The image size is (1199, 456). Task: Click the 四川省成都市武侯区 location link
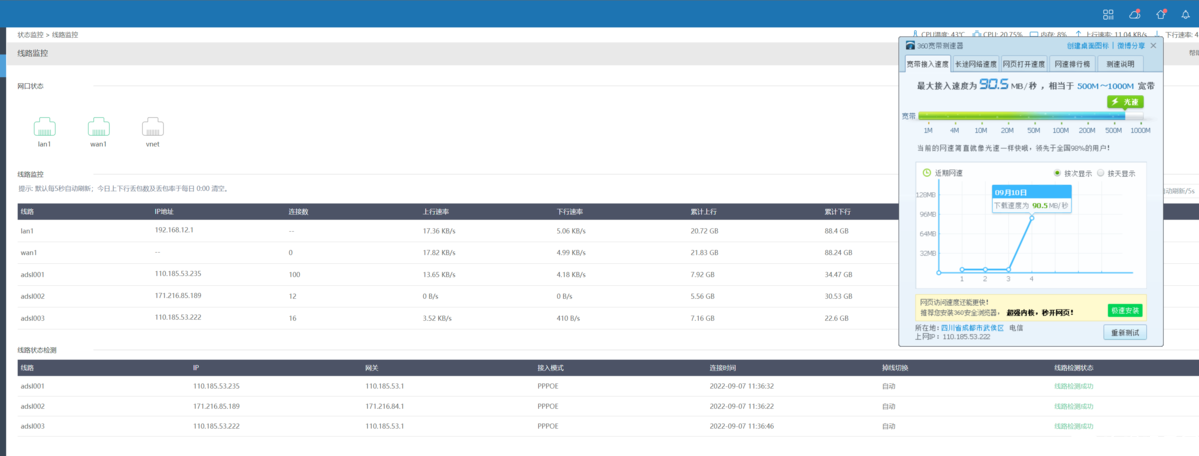(973, 327)
